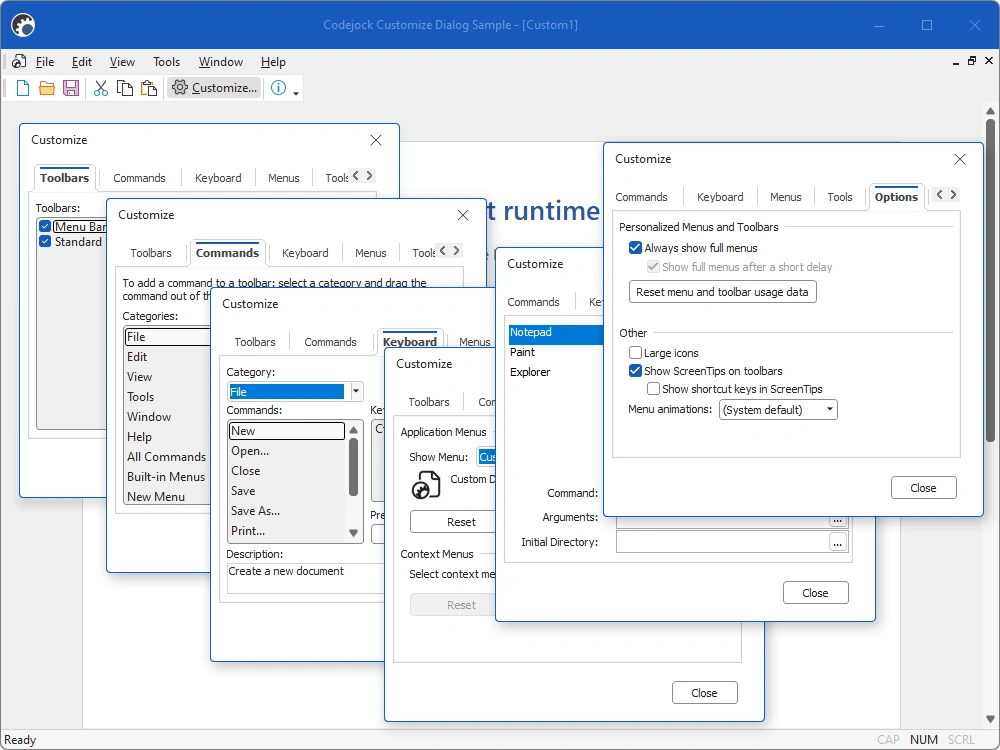Open the File menu

point(45,62)
